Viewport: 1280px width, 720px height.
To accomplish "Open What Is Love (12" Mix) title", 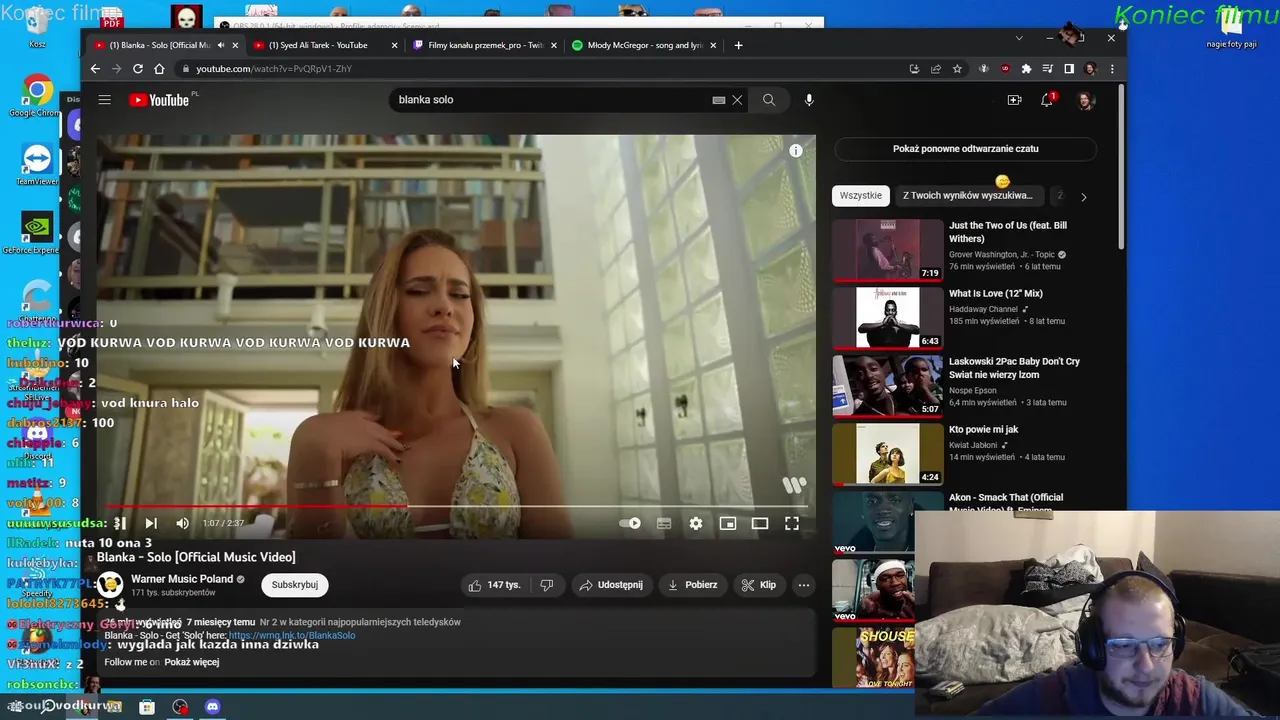I will click(995, 294).
